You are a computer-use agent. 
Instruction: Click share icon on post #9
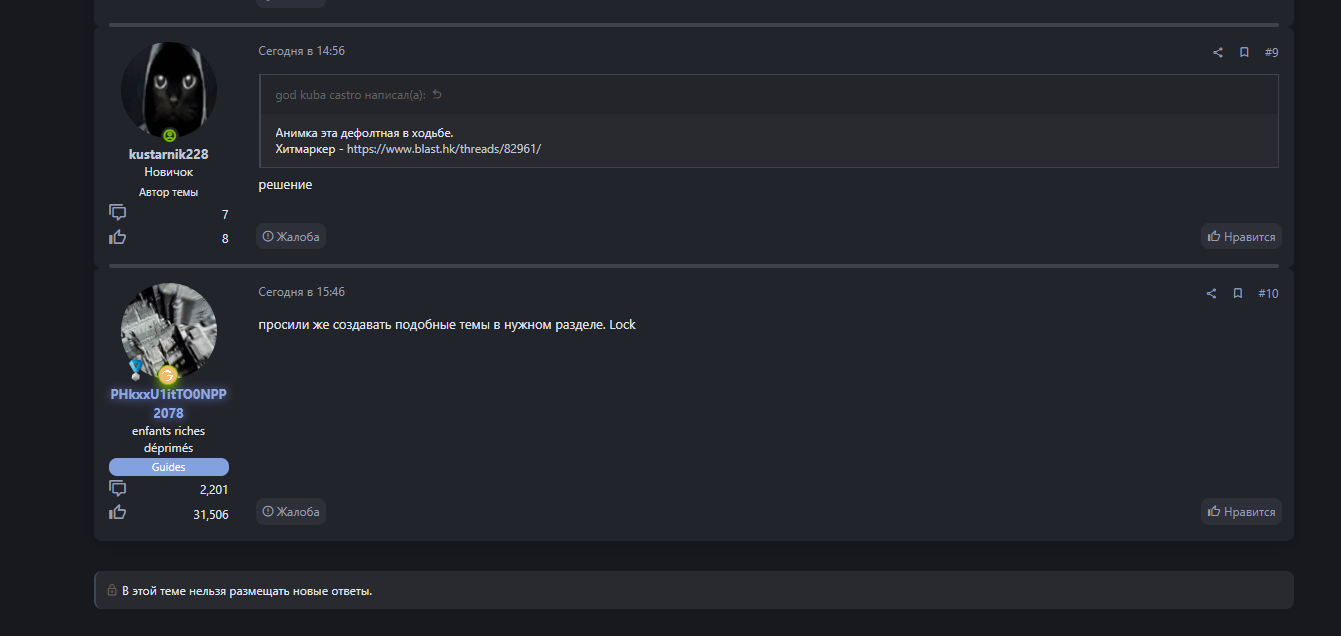point(1218,53)
